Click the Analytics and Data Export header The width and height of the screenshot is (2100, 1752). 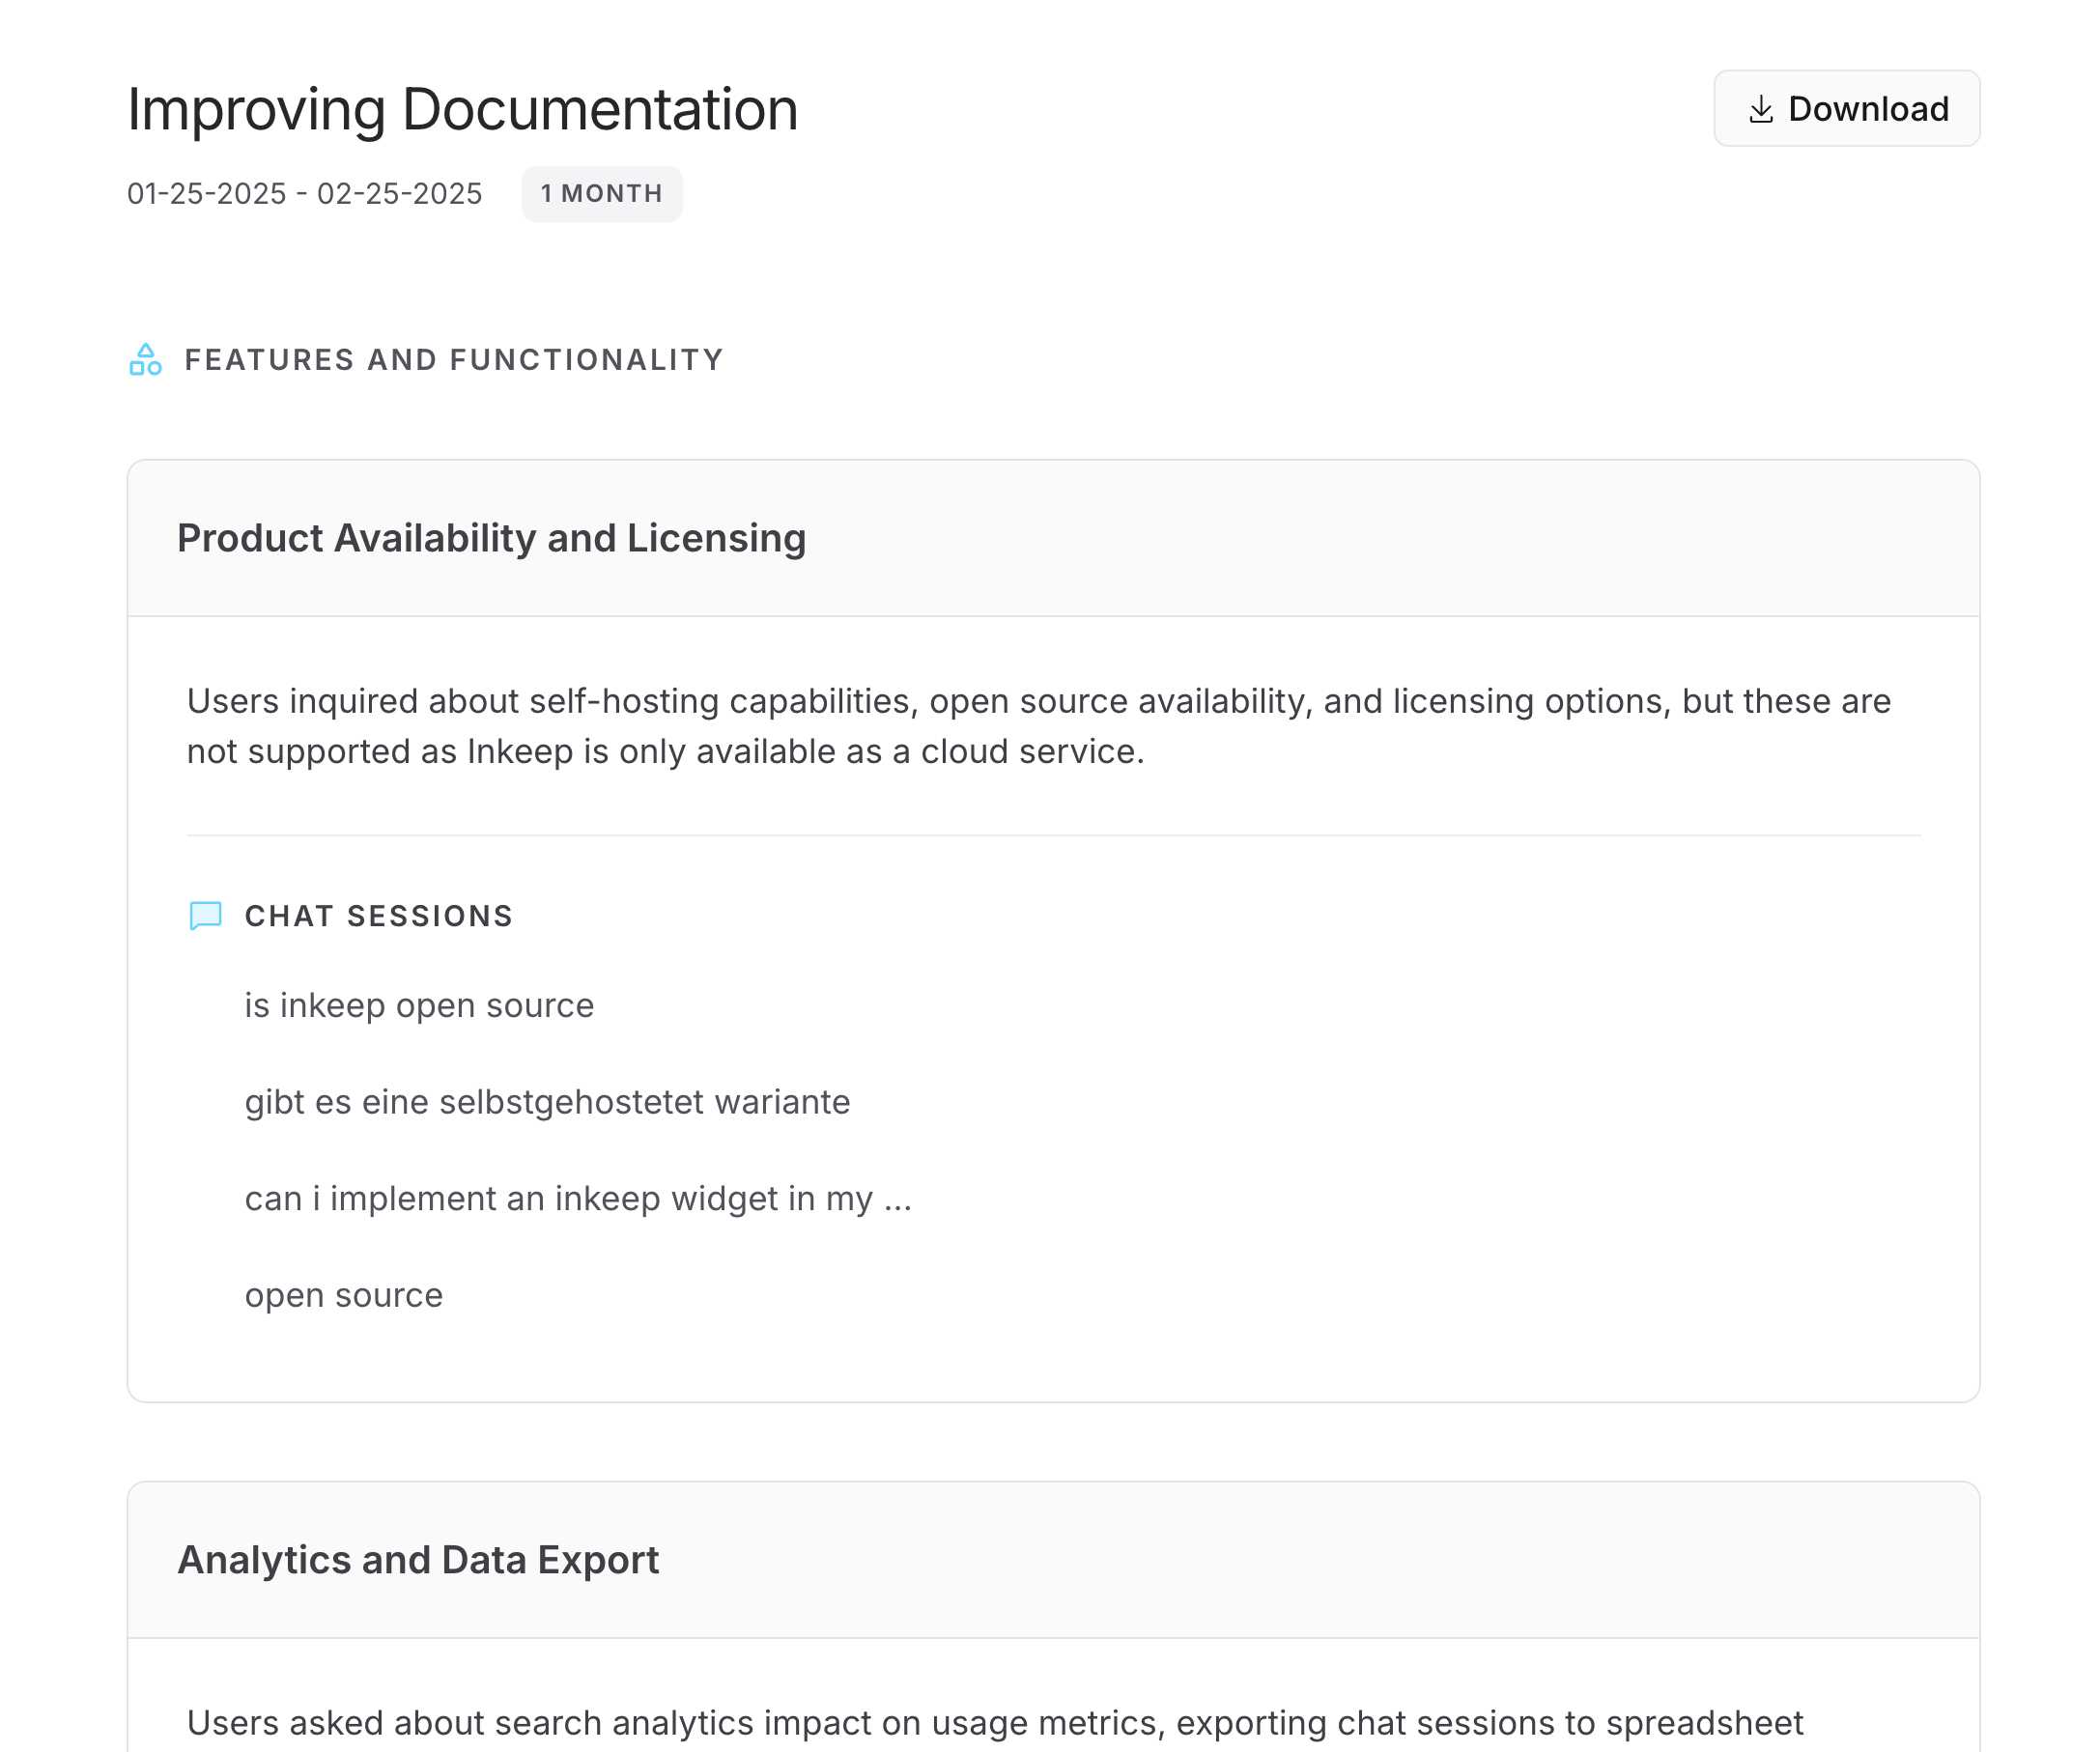click(418, 1560)
